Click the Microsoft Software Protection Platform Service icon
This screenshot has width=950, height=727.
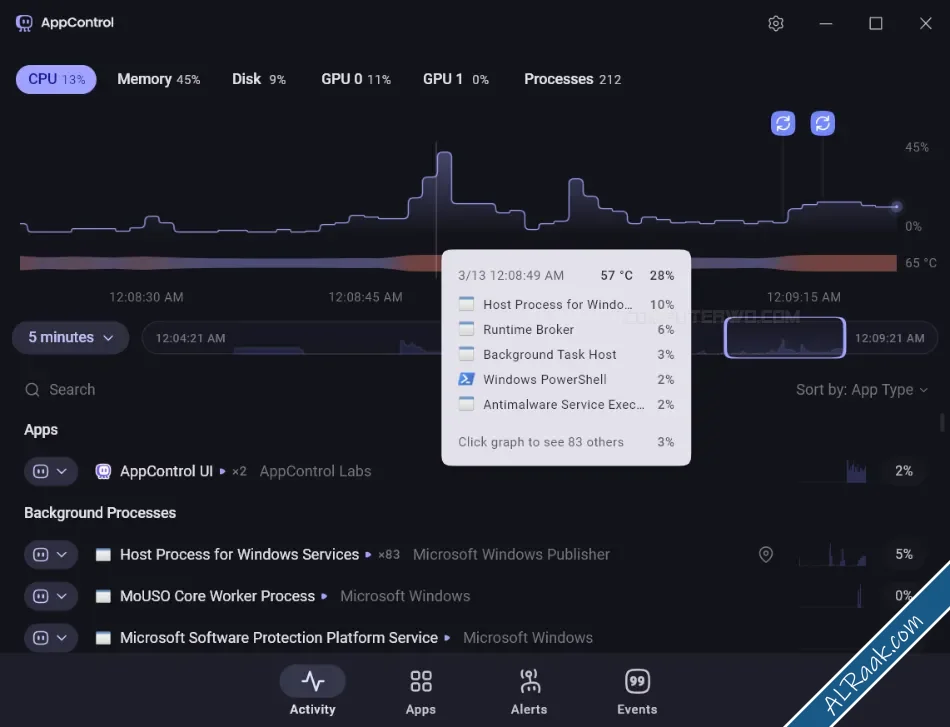[103, 638]
